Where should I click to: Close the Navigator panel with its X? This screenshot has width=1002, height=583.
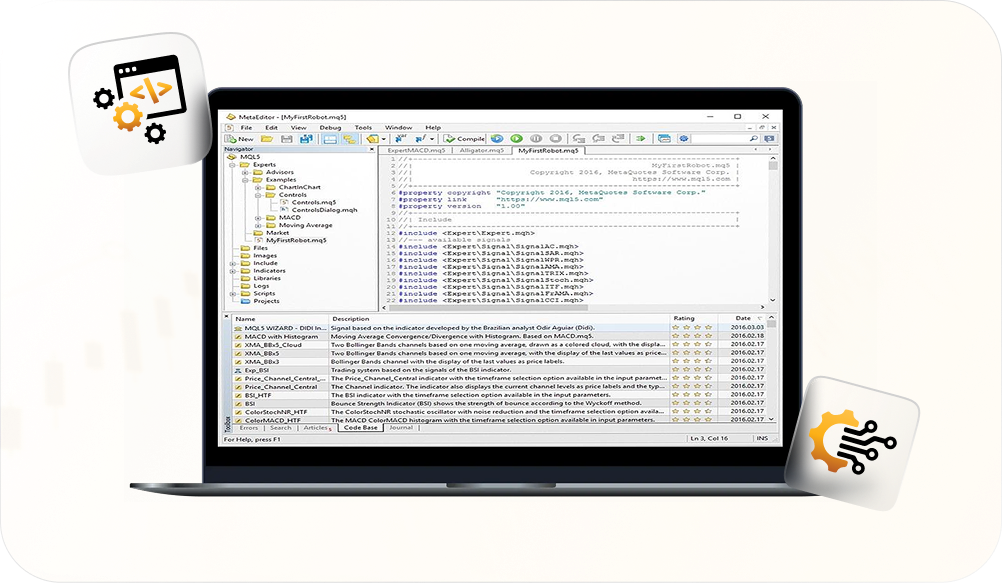click(x=373, y=149)
